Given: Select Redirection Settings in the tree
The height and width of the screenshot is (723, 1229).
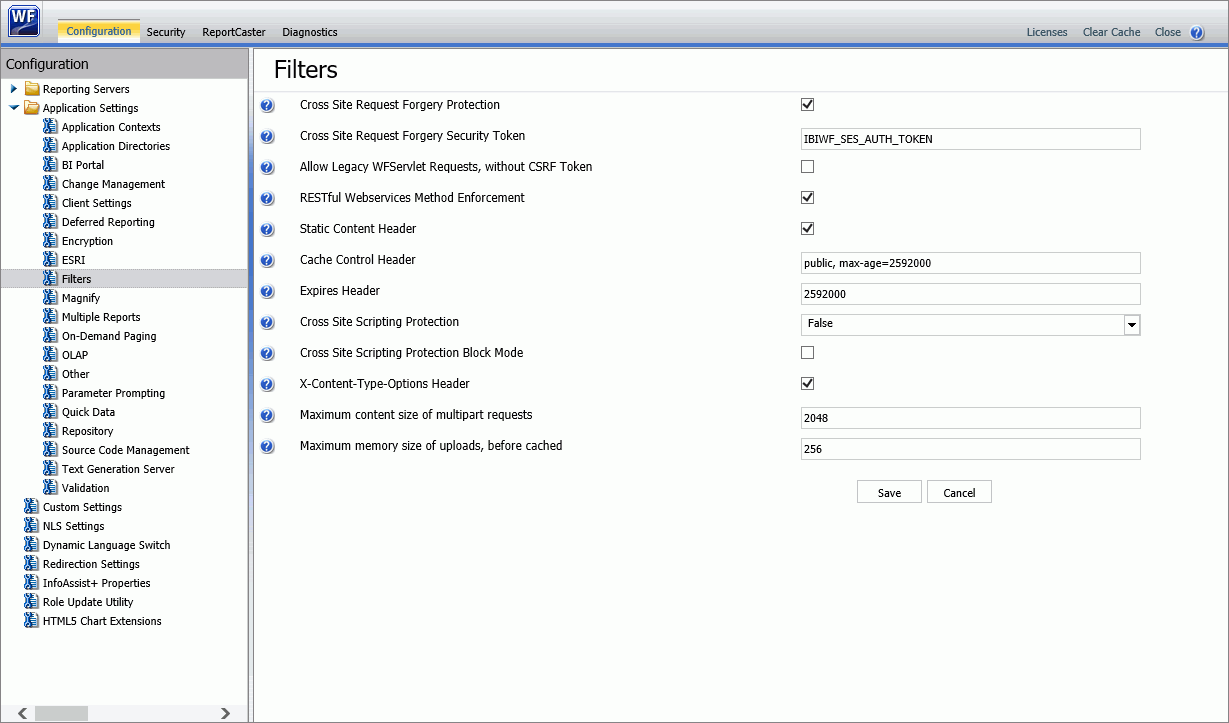Looking at the screenshot, I should [91, 564].
